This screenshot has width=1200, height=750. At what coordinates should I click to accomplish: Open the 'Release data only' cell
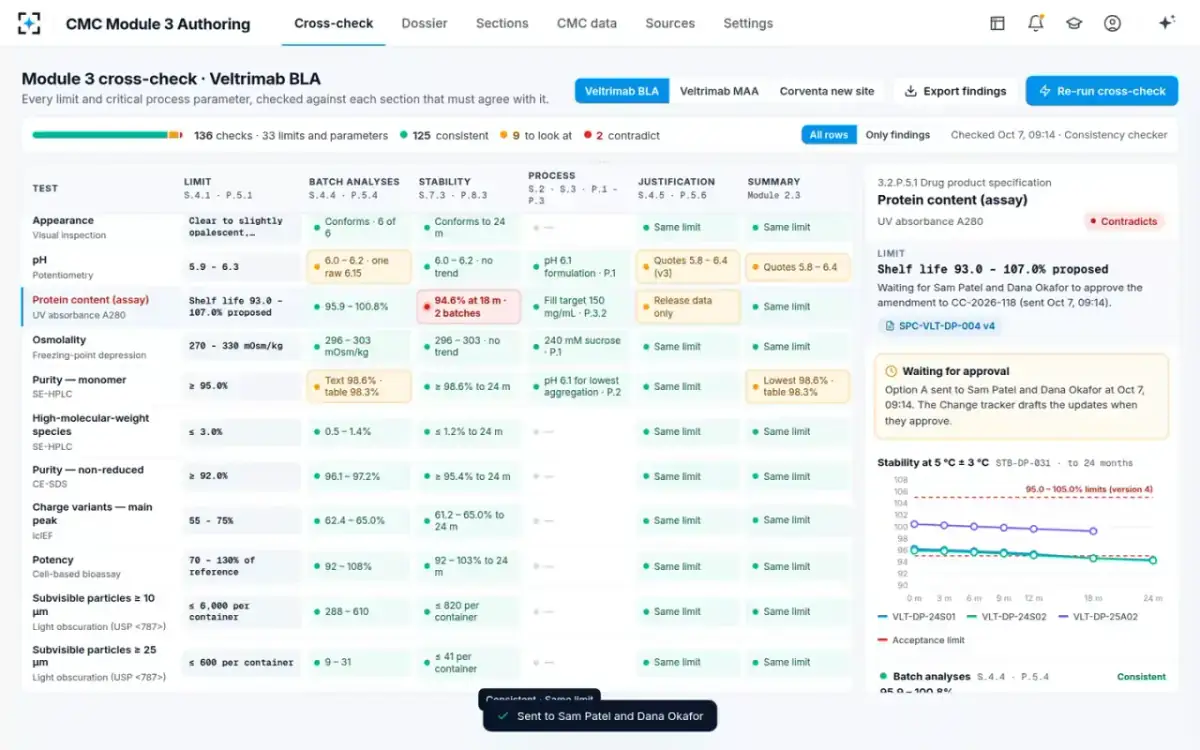689,307
